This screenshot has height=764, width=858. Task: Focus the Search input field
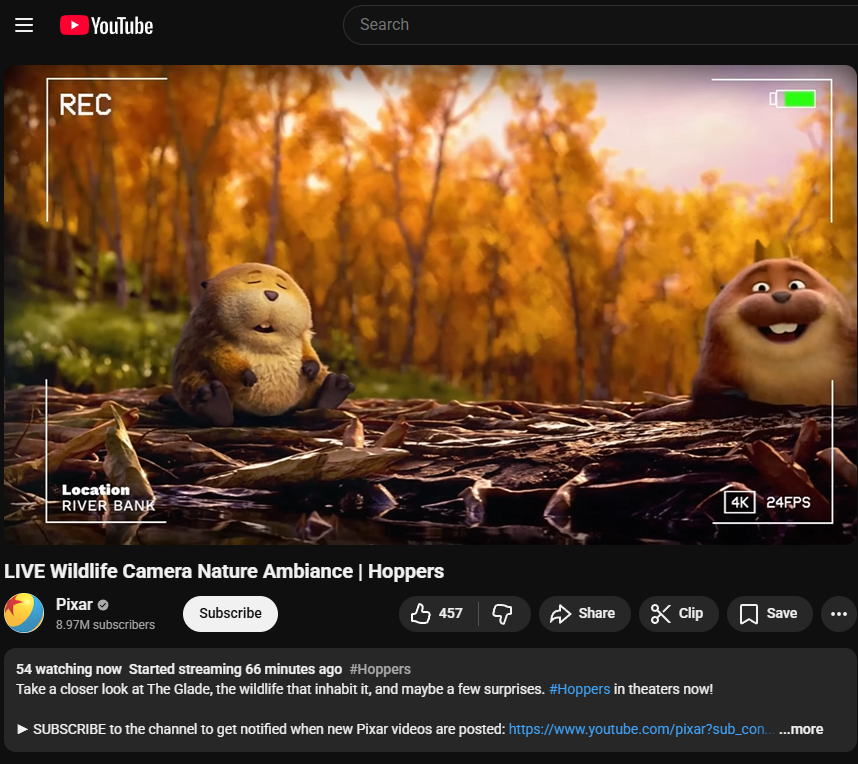point(602,25)
